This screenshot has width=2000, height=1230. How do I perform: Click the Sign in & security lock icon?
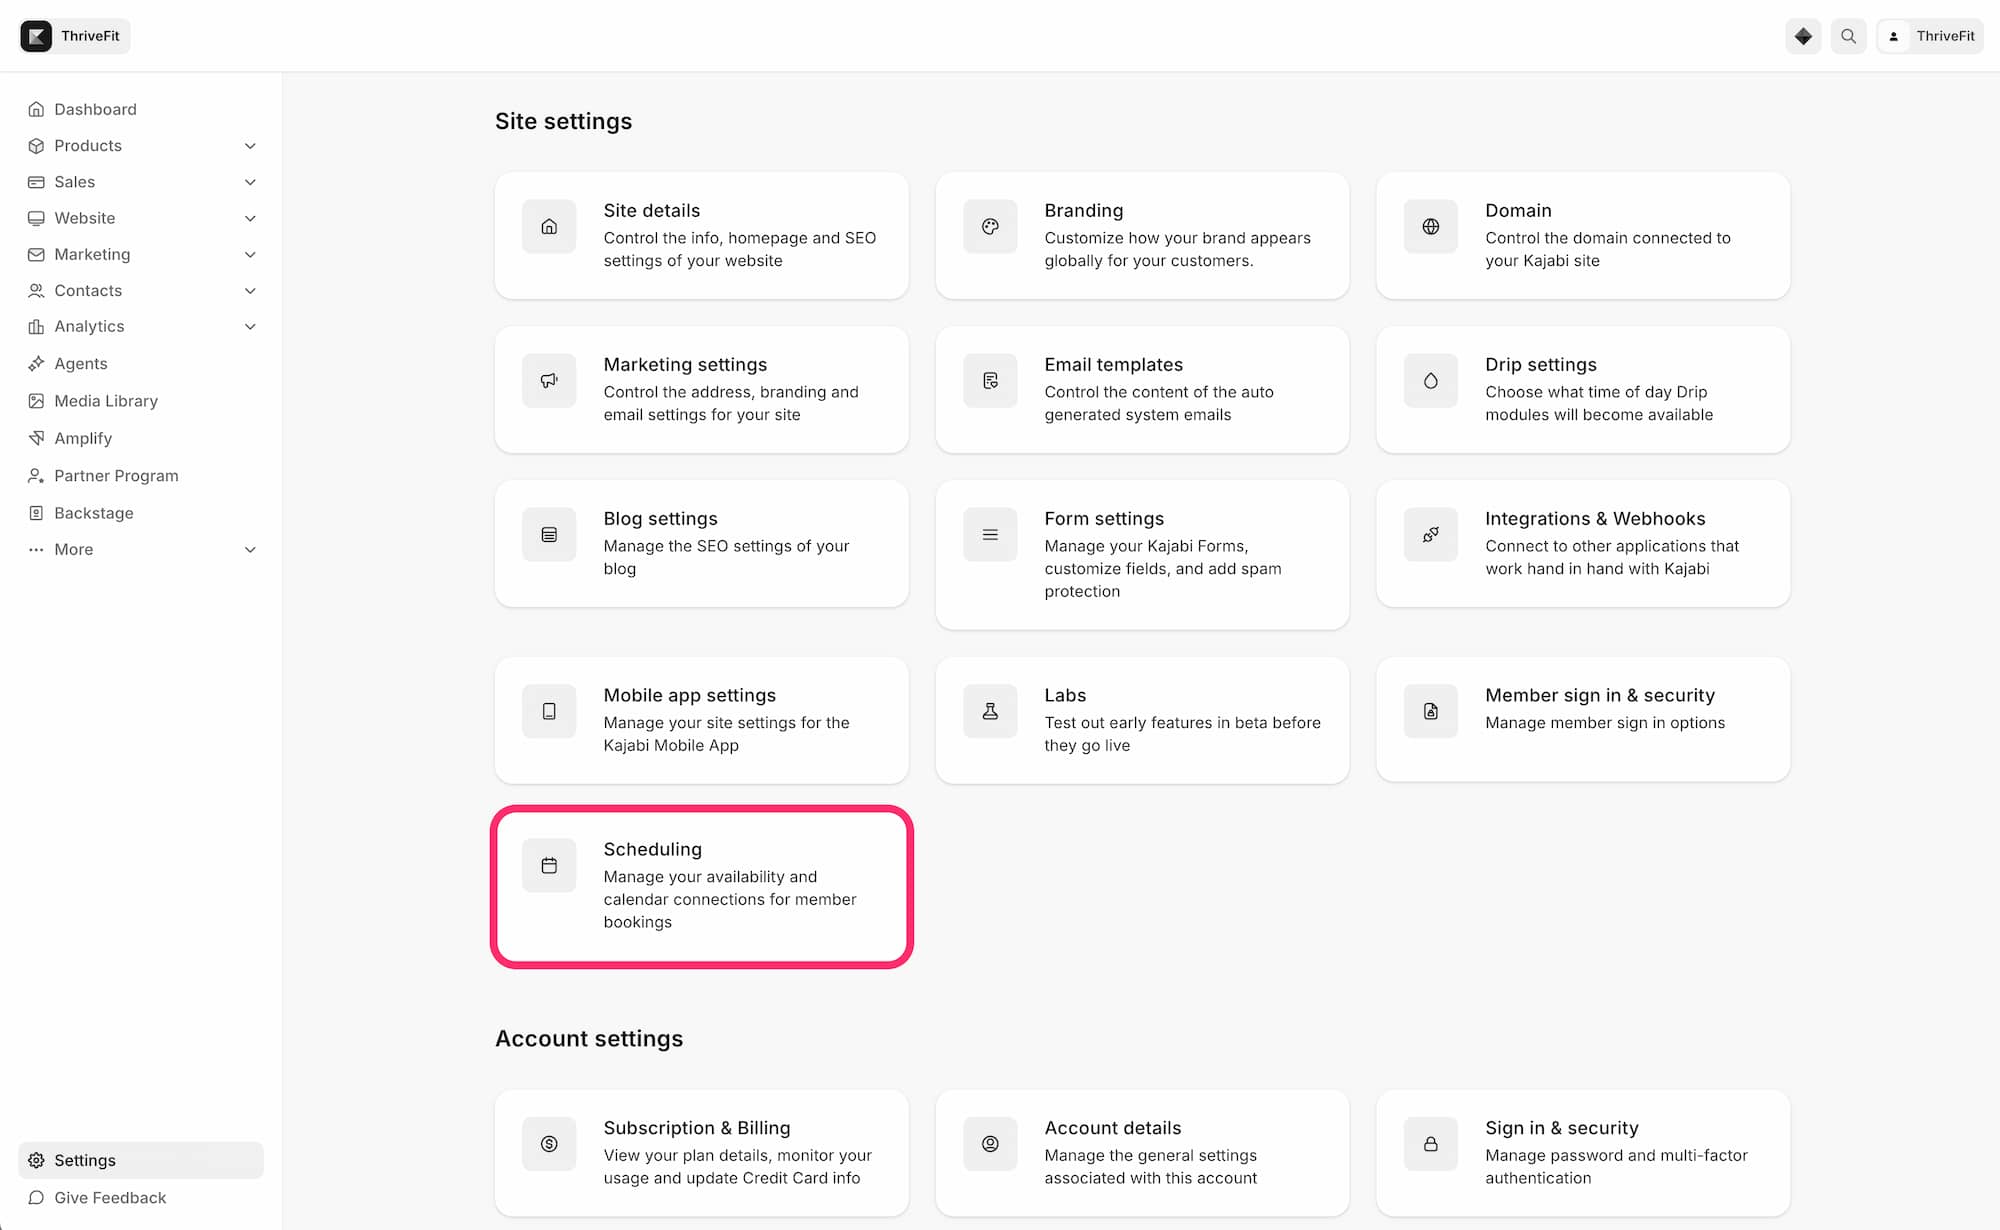(x=1431, y=1144)
